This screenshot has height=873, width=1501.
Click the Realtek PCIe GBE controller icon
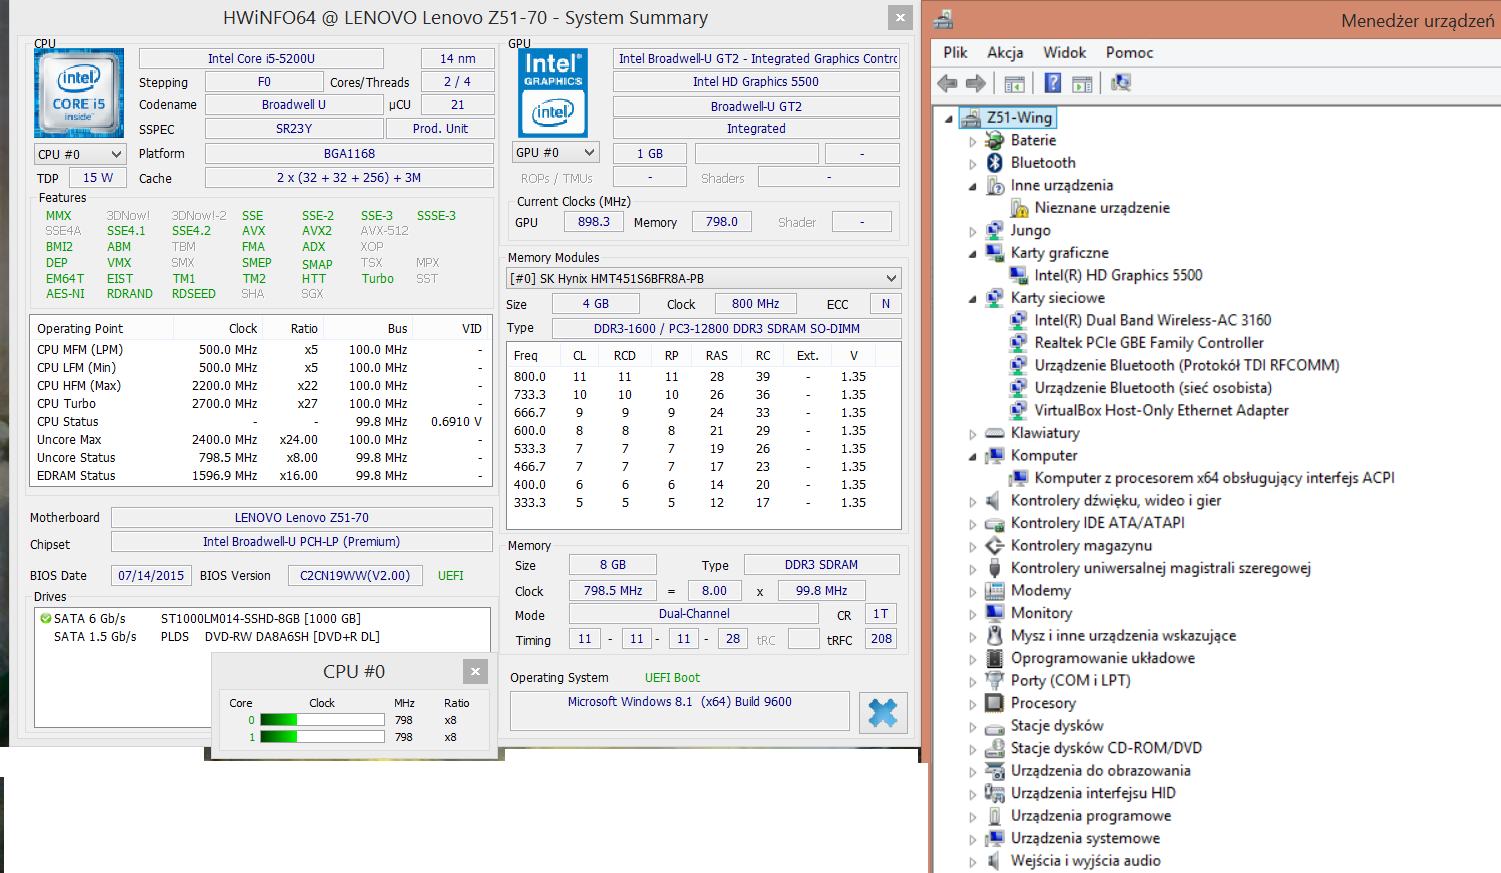point(1019,342)
